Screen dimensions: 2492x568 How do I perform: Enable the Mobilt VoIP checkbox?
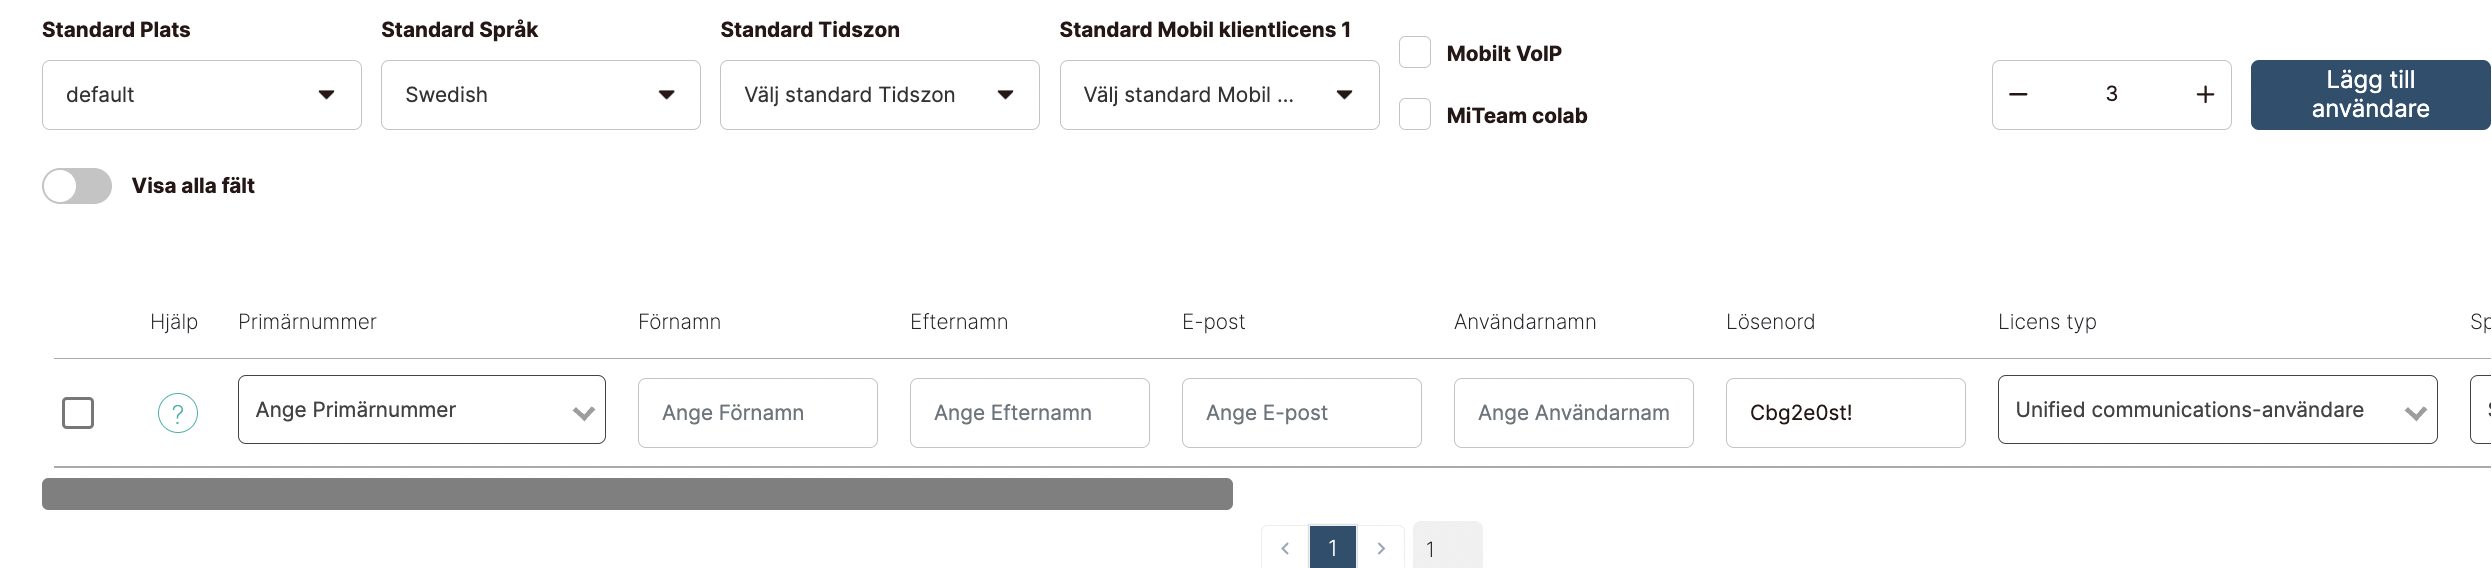[1415, 52]
